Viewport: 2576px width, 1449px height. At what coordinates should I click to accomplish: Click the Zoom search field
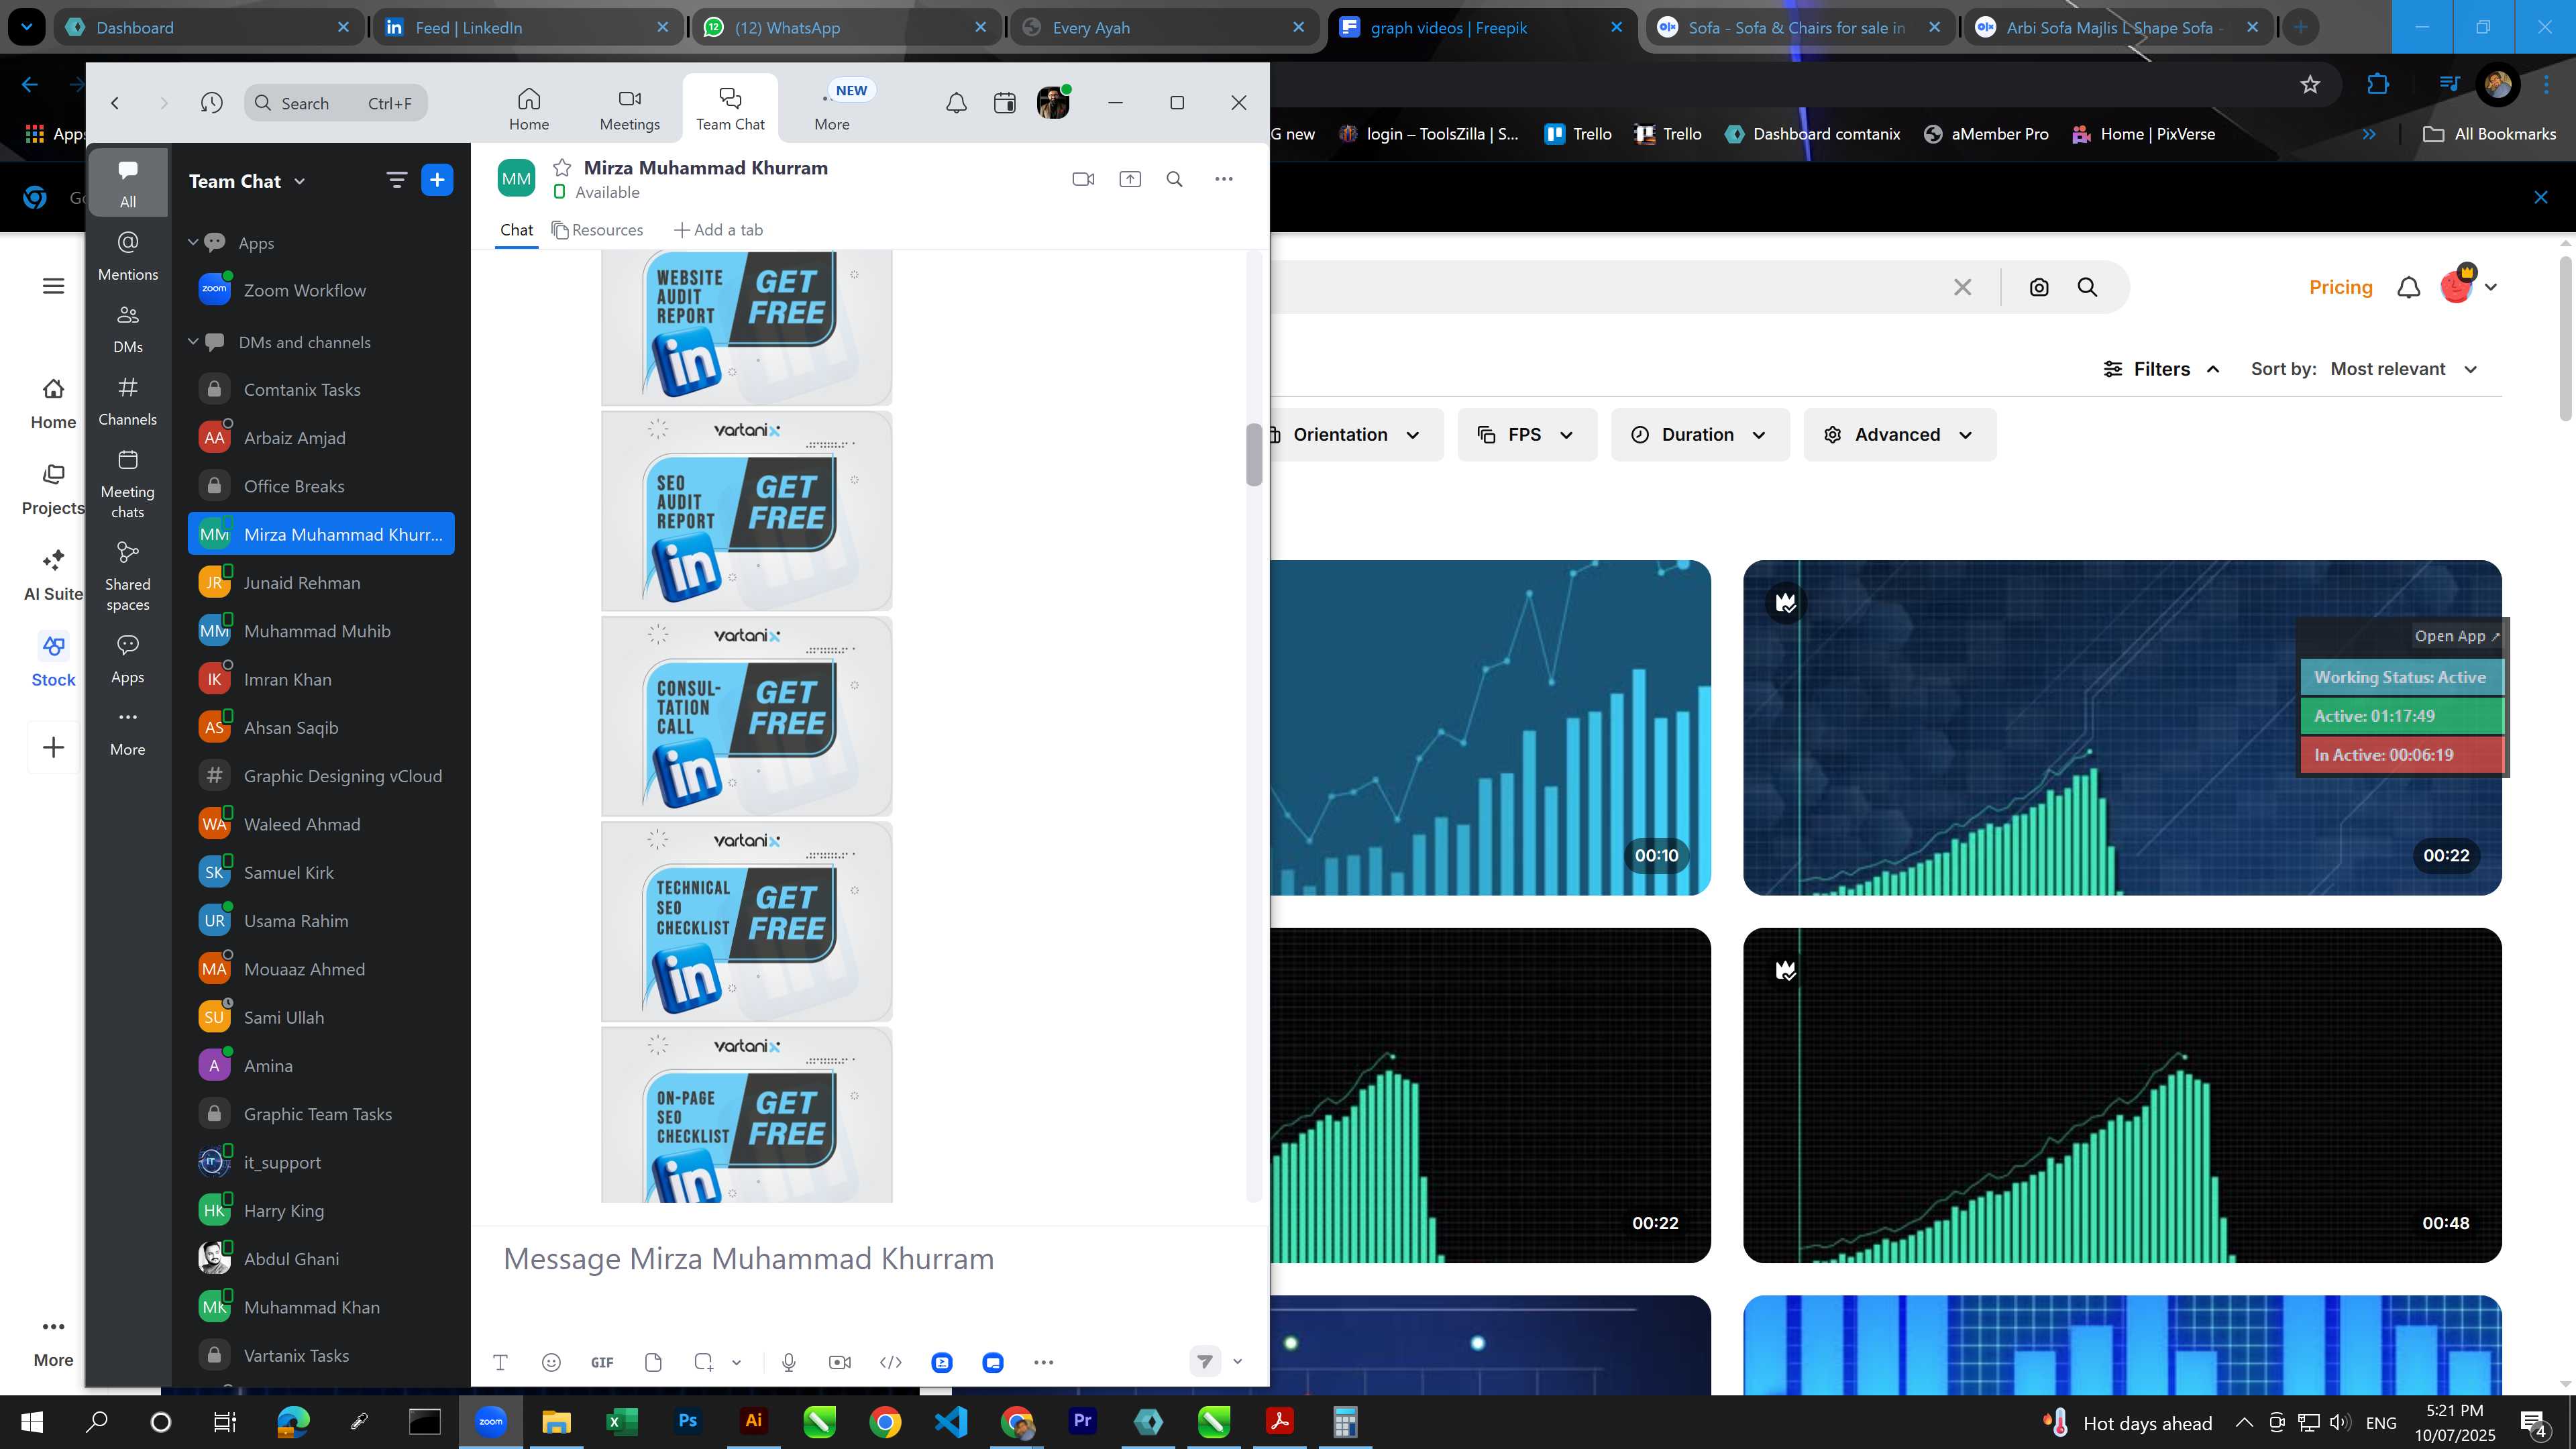[x=336, y=103]
